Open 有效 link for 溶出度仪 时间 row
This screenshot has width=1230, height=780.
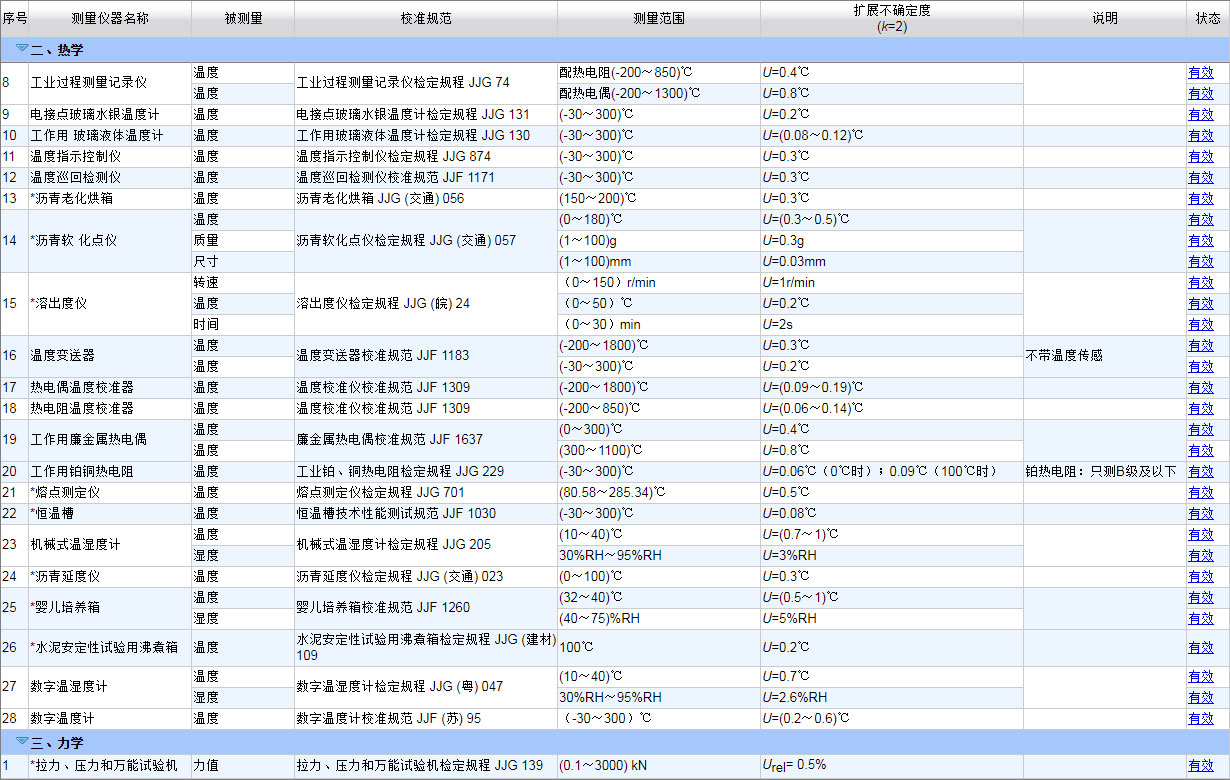pyautogui.click(x=1200, y=324)
